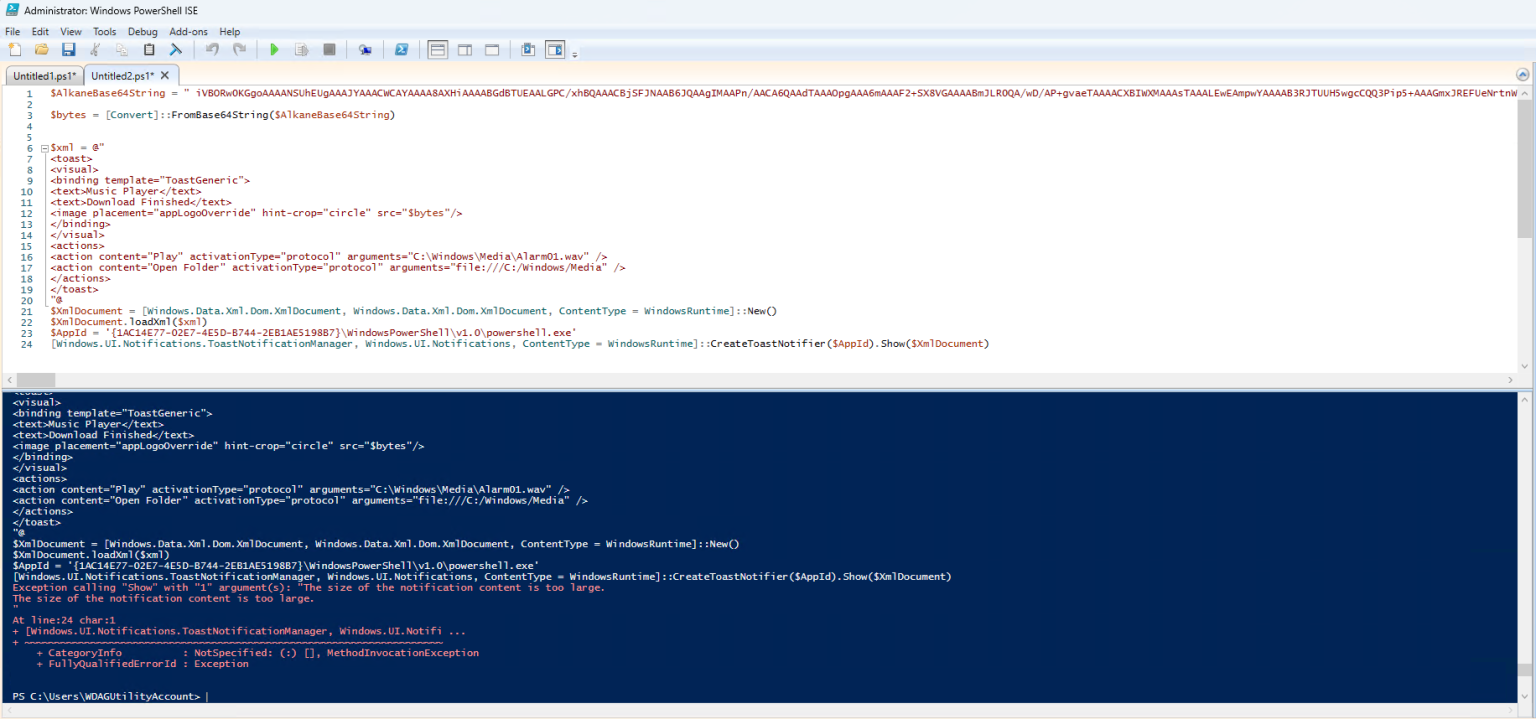The image size is (1536, 719).
Task: Save Untitled2.ps1 with the Save icon
Action: (x=70, y=49)
